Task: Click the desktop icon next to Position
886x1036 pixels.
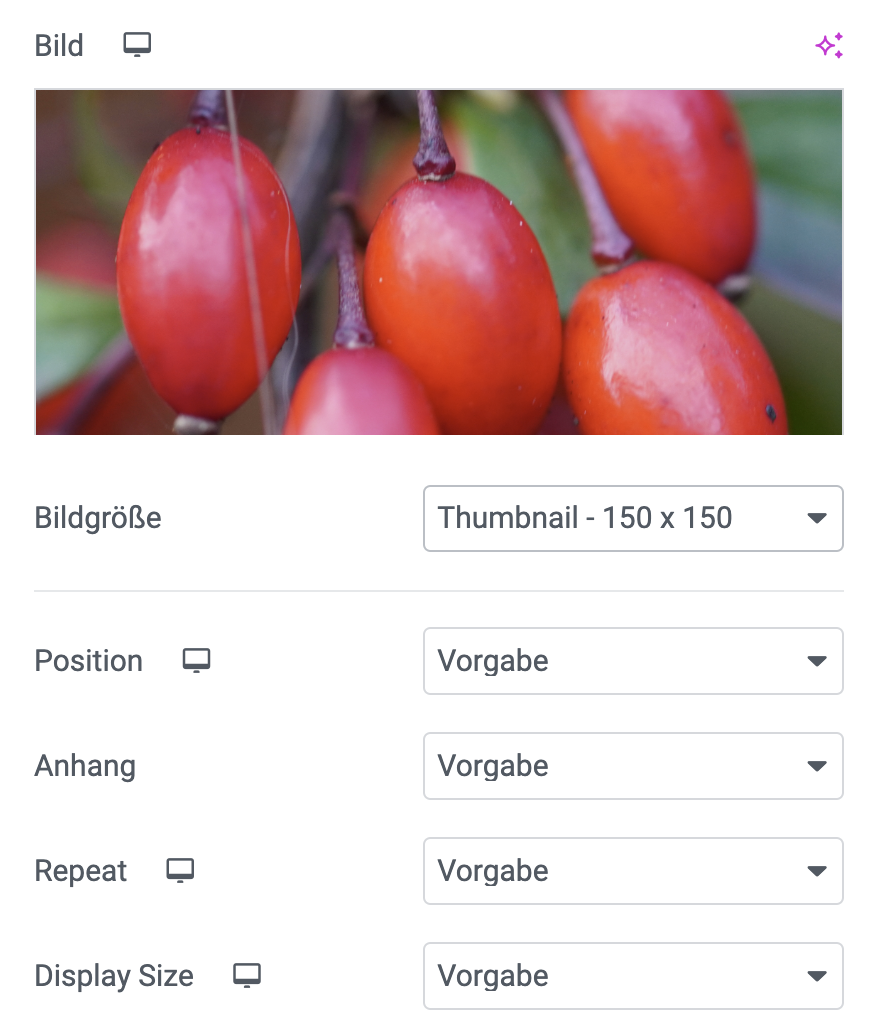Action: click(x=197, y=661)
